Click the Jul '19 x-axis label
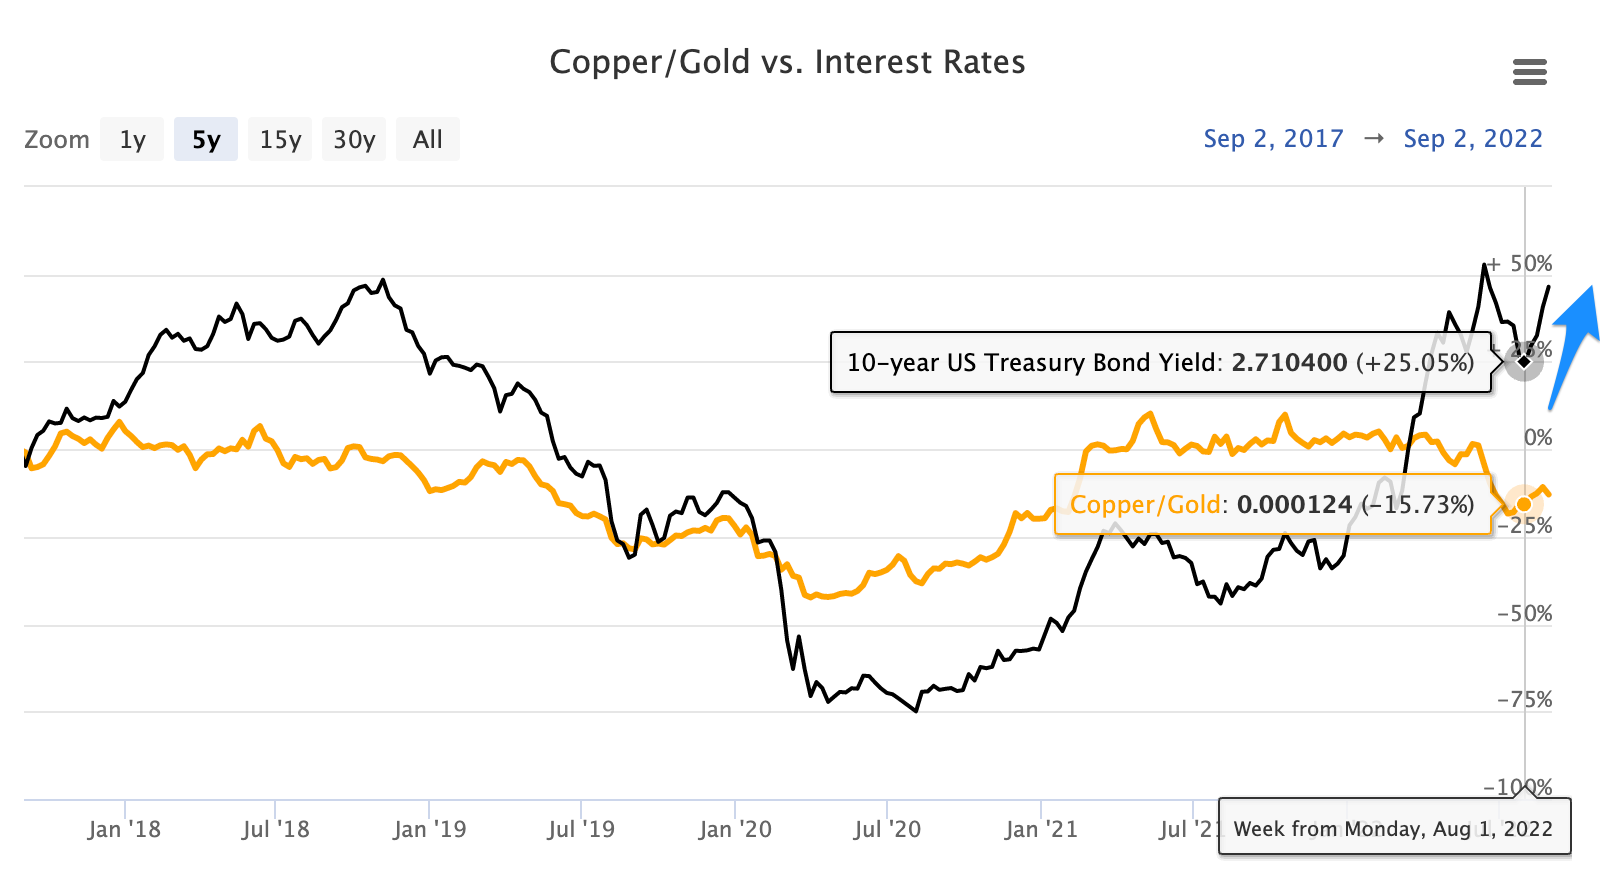 pyautogui.click(x=581, y=829)
